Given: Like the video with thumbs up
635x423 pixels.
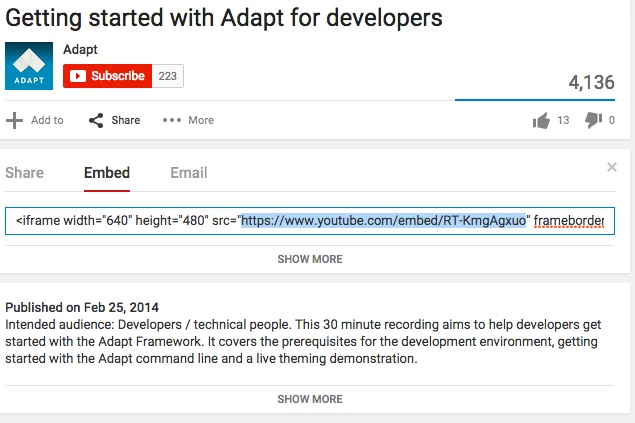Looking at the screenshot, I should (541, 120).
